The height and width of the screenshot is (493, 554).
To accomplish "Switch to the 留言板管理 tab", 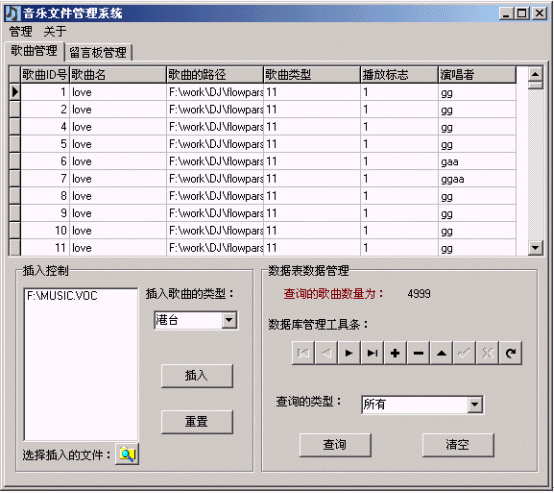I will [98, 53].
